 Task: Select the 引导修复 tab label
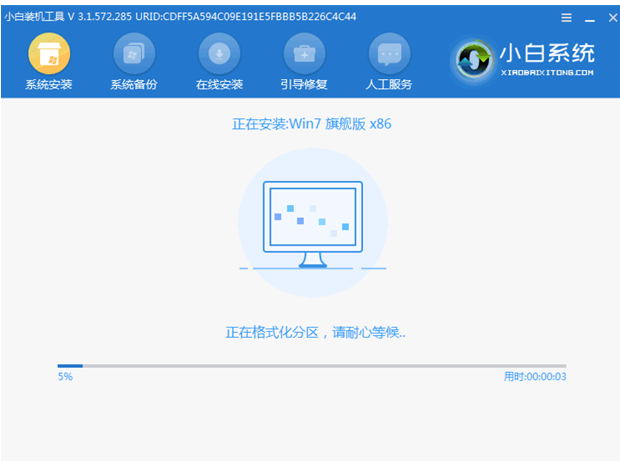(x=304, y=84)
